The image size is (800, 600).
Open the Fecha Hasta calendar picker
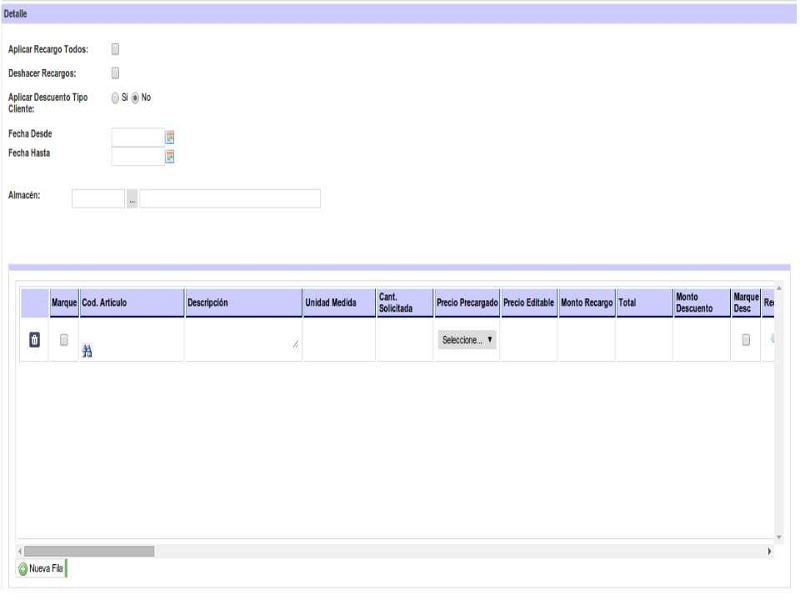(x=170, y=156)
